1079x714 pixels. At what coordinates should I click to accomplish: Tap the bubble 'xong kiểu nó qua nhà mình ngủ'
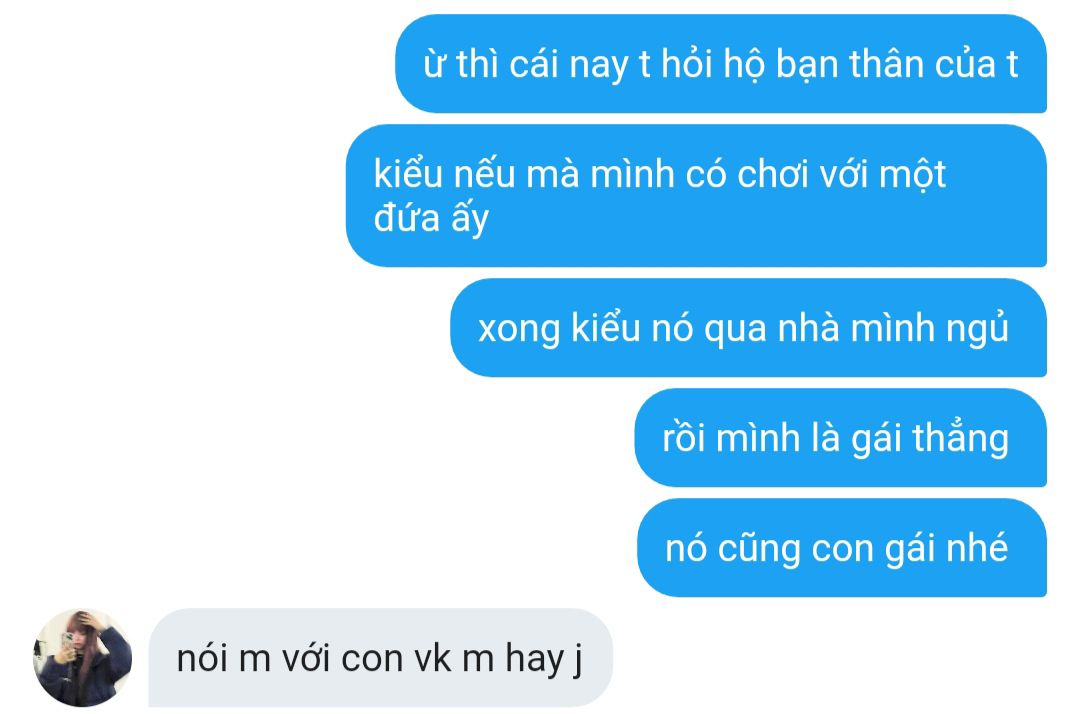(x=748, y=327)
